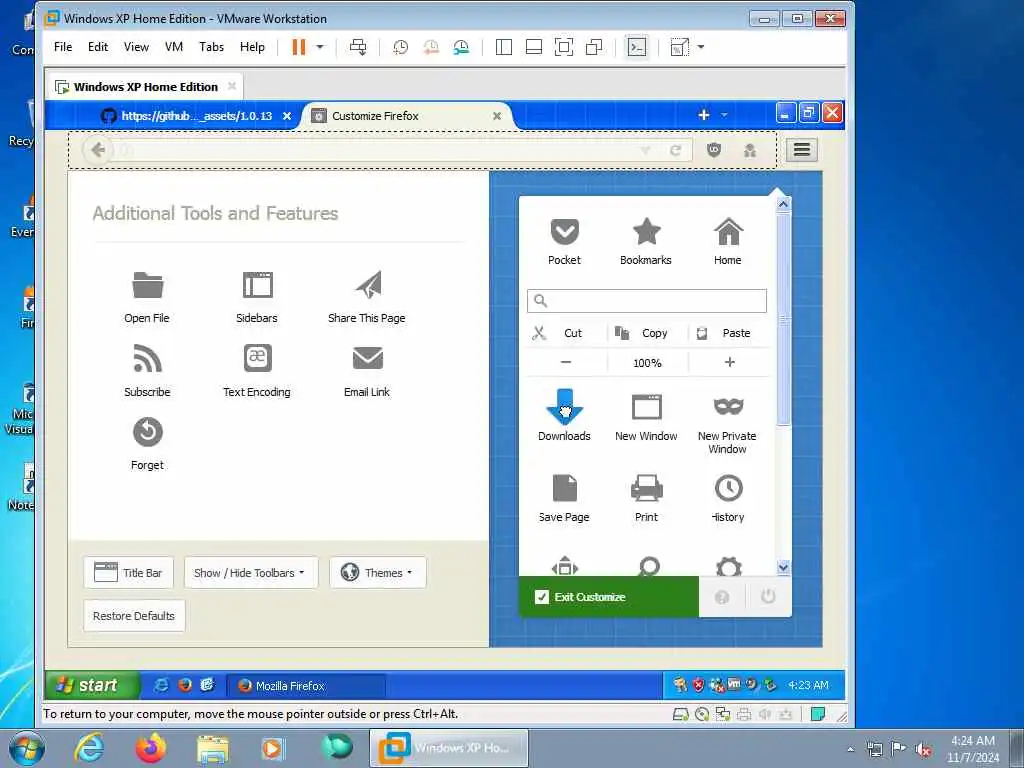Select the Text Encoding icon
Viewport: 1024px width, 768px height.
click(257, 358)
